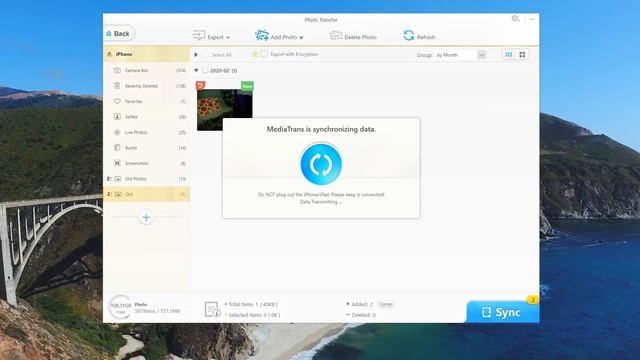640x360 pixels.
Task: Enable Export with Encryption checkbox
Action: click(x=264, y=54)
